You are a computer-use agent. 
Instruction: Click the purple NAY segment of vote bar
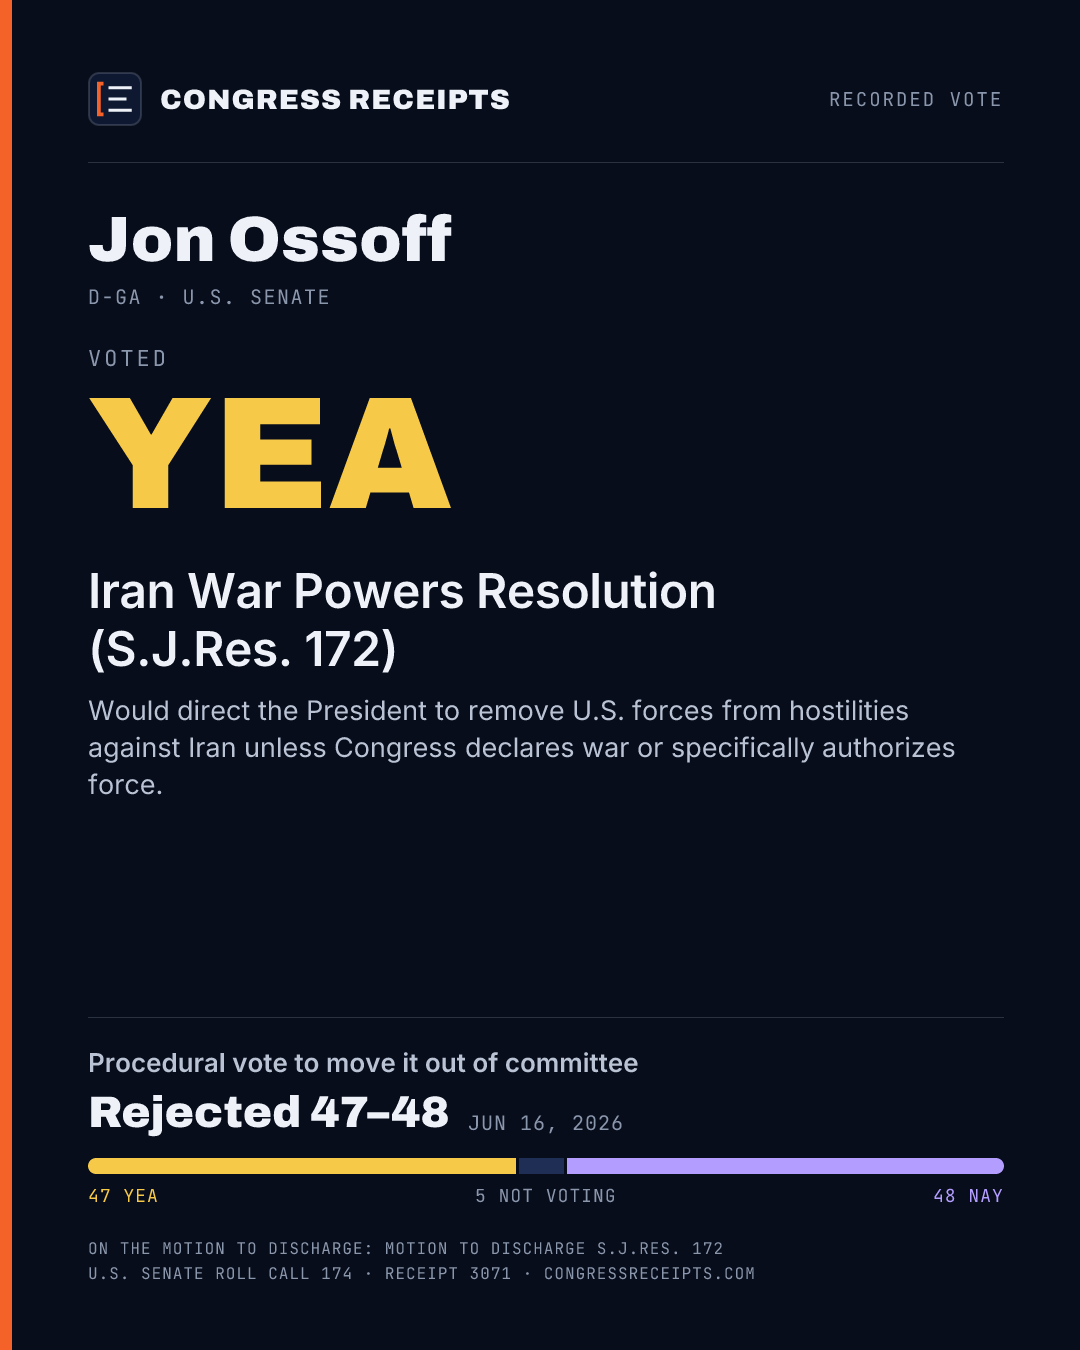tap(785, 1166)
